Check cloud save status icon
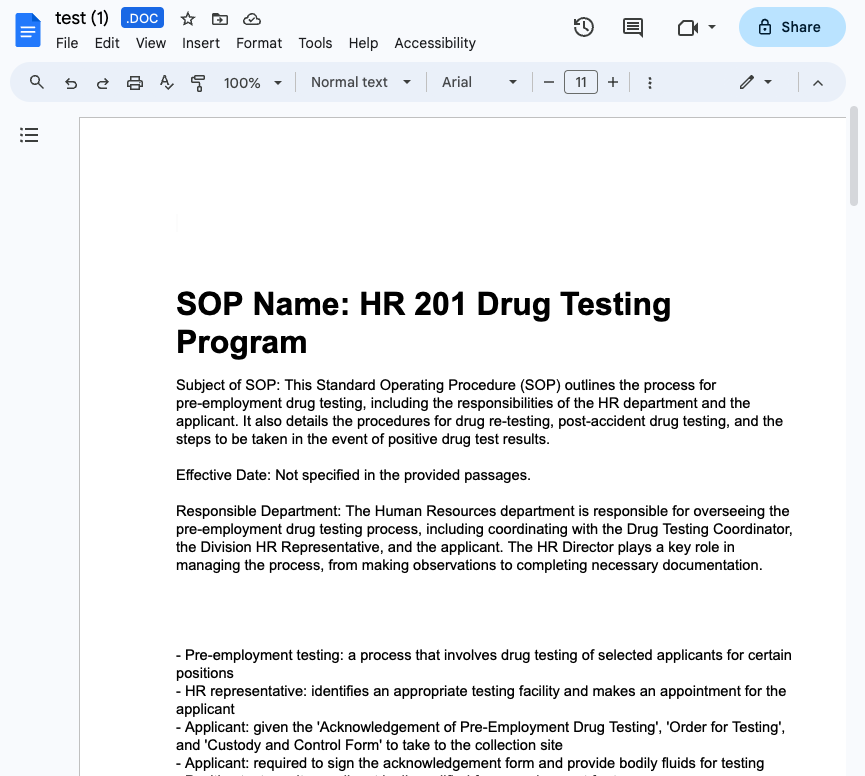Viewport: 865px width, 776px height. (252, 19)
